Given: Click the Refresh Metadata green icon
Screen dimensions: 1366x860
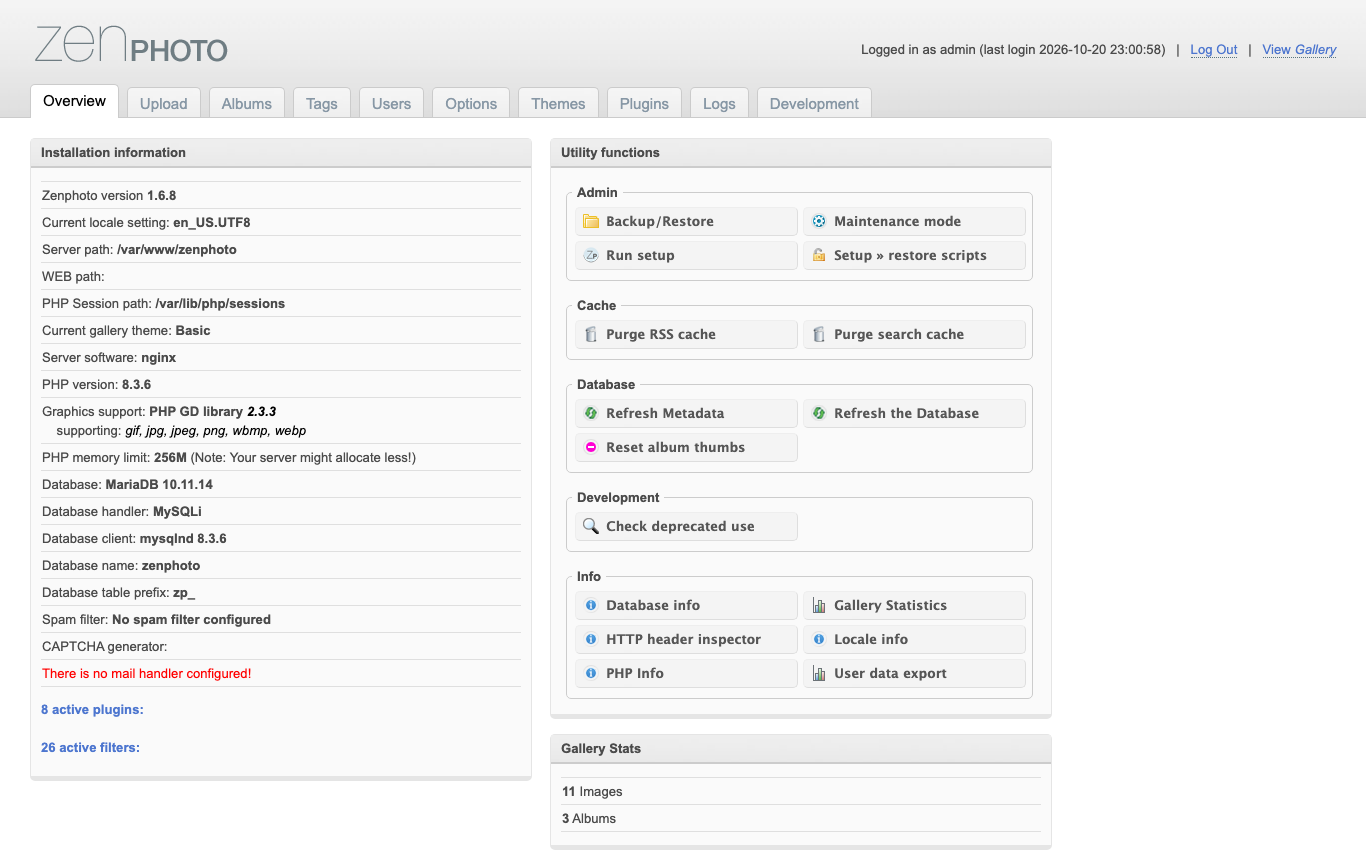Looking at the screenshot, I should [591, 413].
